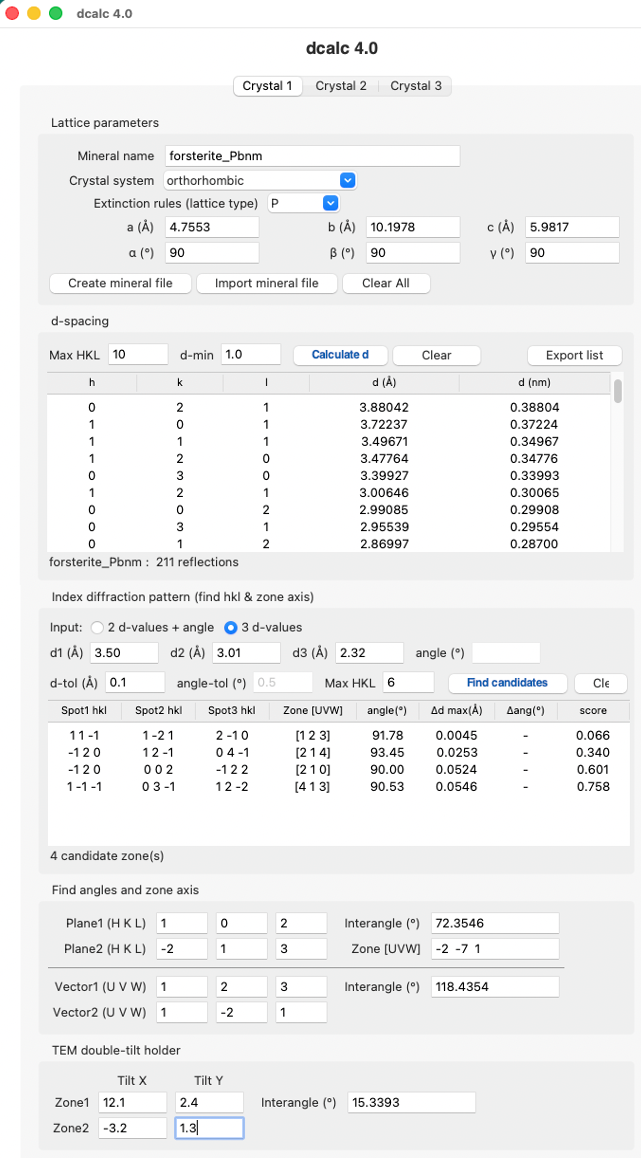Click the d3 (Å) input field

(369, 653)
